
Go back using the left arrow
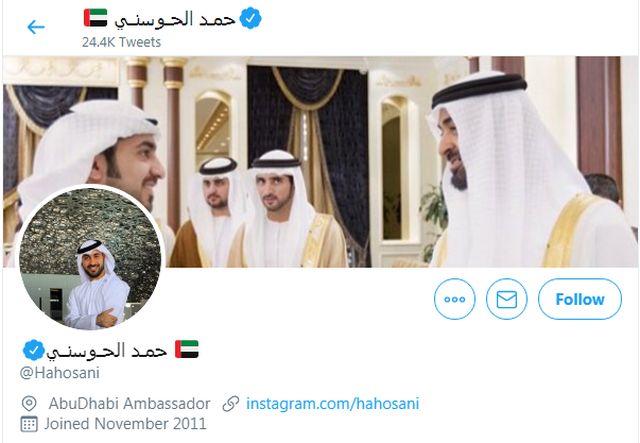[x=36, y=27]
